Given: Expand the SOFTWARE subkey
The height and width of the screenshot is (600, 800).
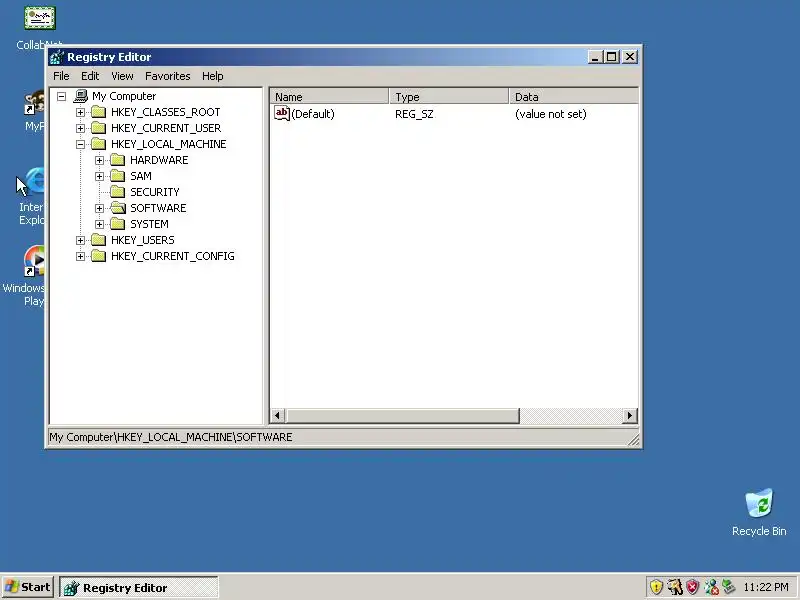Looking at the screenshot, I should pyautogui.click(x=99, y=208).
